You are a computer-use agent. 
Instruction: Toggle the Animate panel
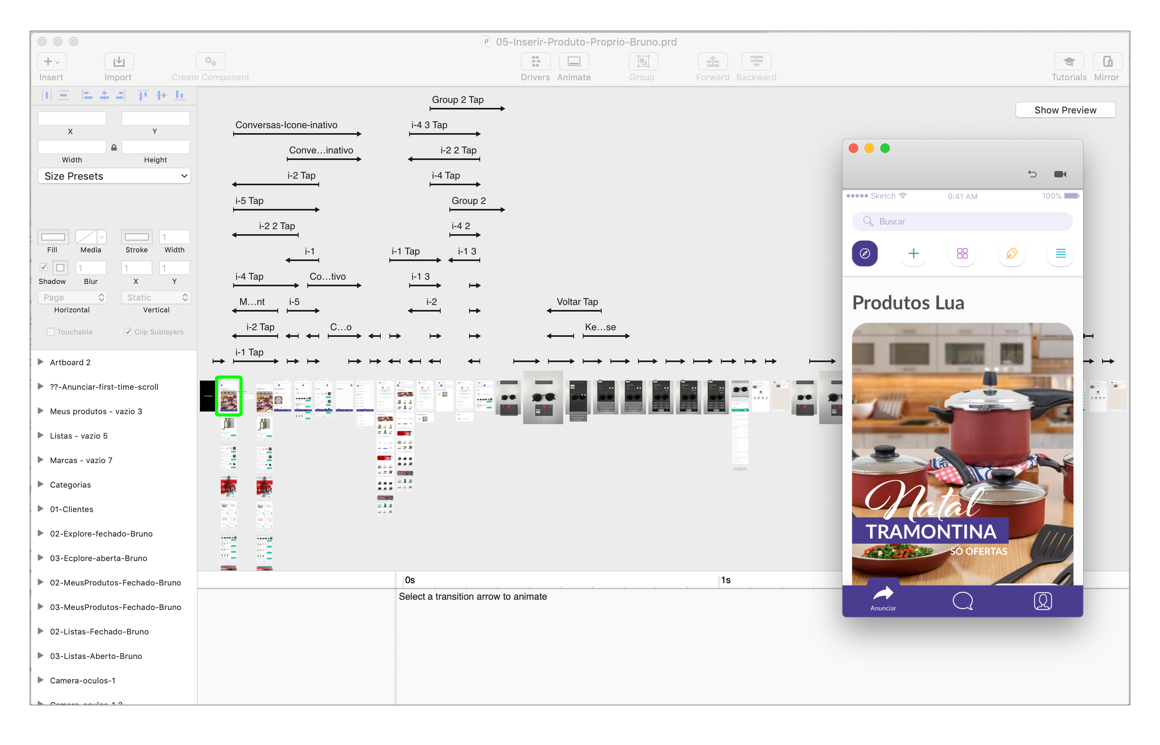point(574,61)
